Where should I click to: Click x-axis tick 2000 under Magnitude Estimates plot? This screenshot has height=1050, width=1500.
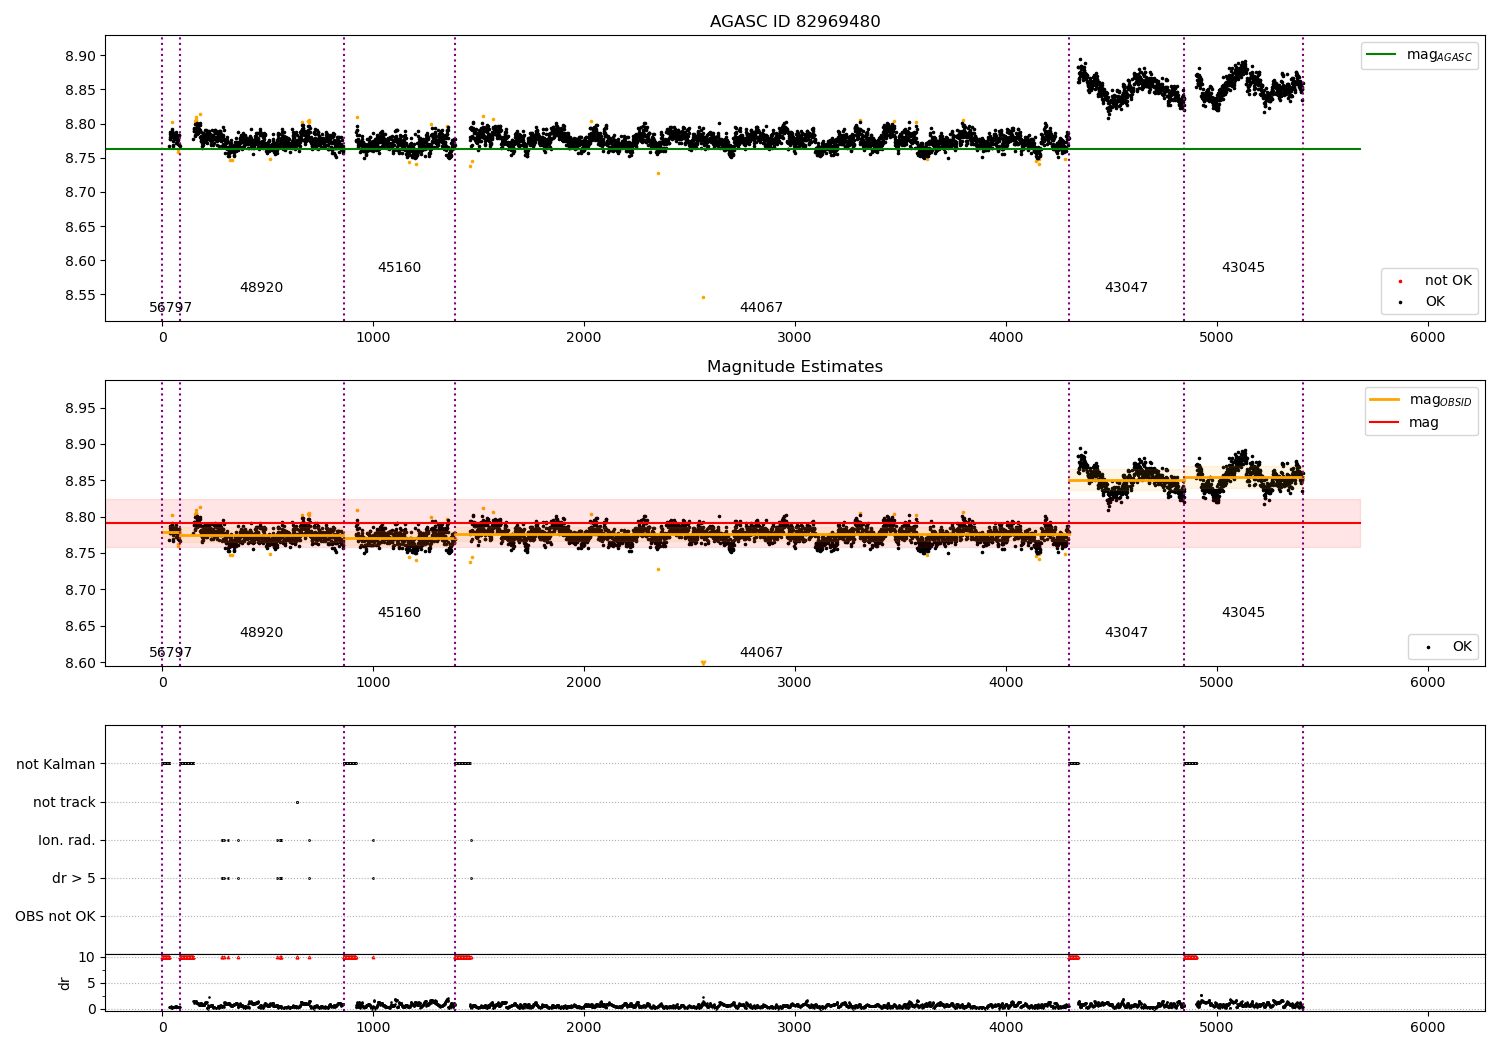point(584,682)
